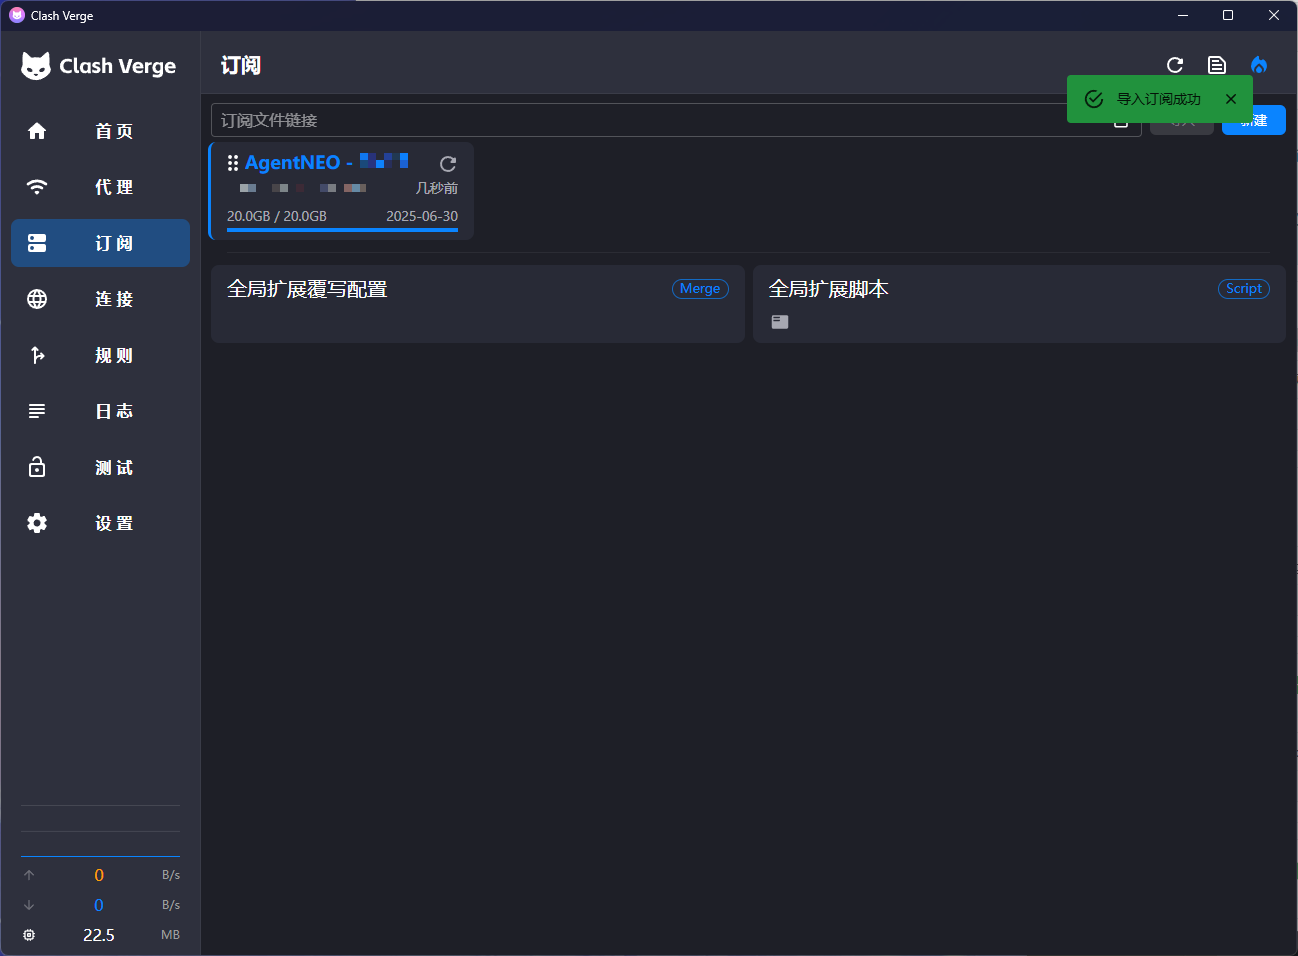Screen dimensions: 1298x956
Task: Click the memory usage chip icon
Action: click(29, 935)
